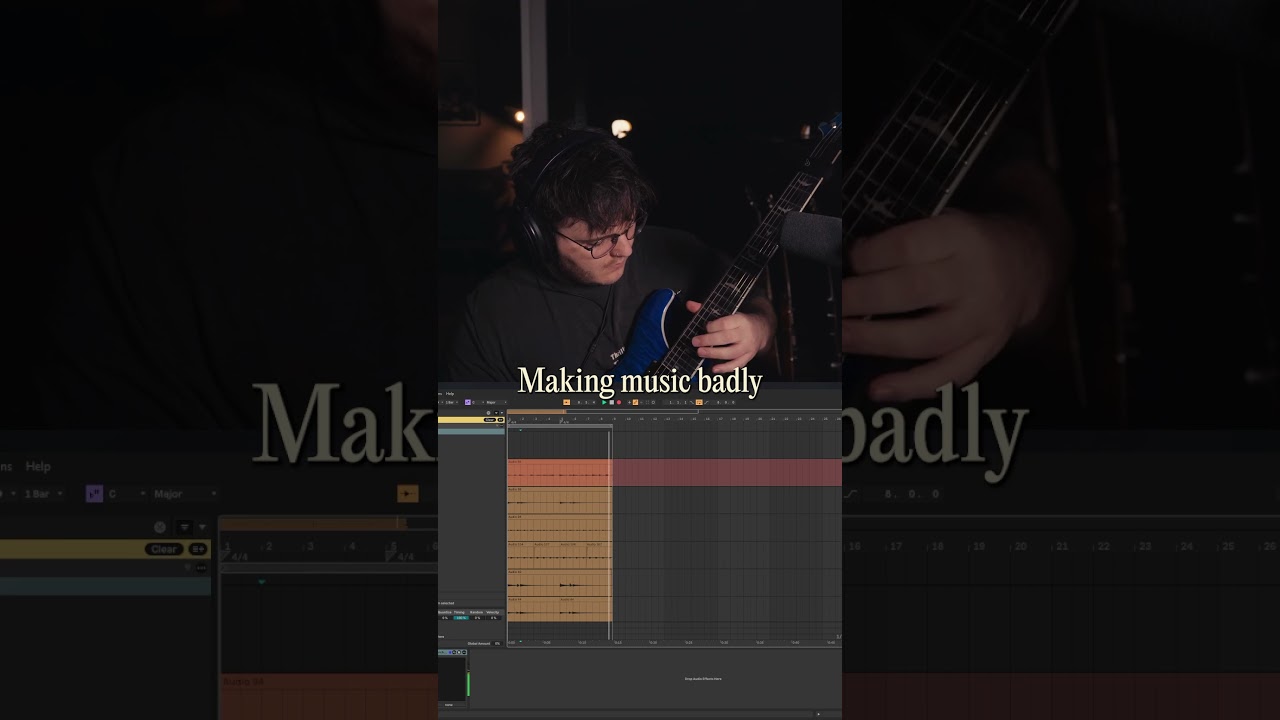
Task: Select the red Audio 51 clip
Action: pos(560,472)
